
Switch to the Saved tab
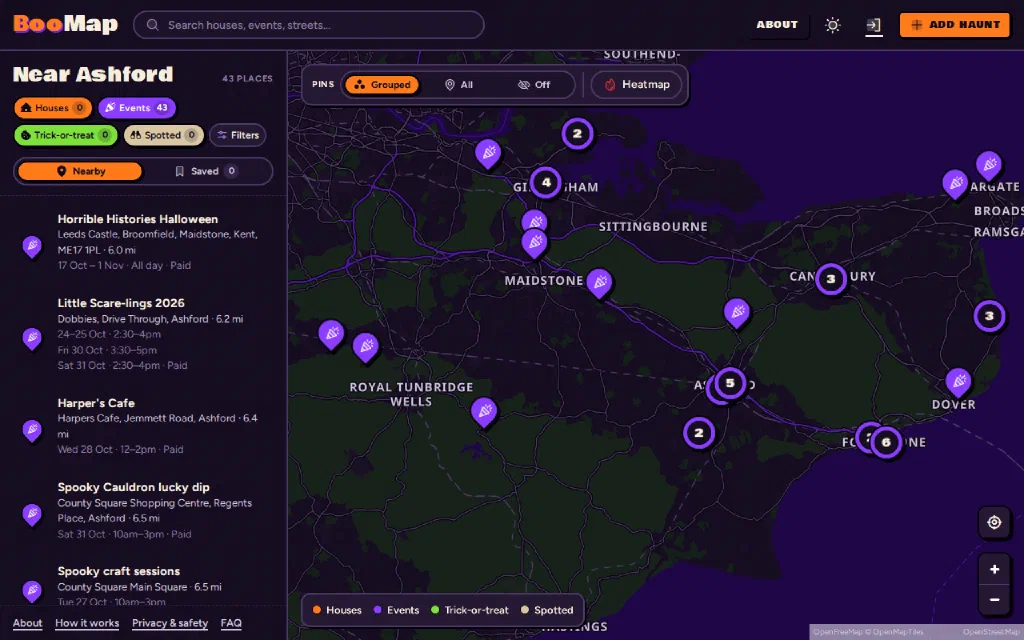tap(206, 171)
